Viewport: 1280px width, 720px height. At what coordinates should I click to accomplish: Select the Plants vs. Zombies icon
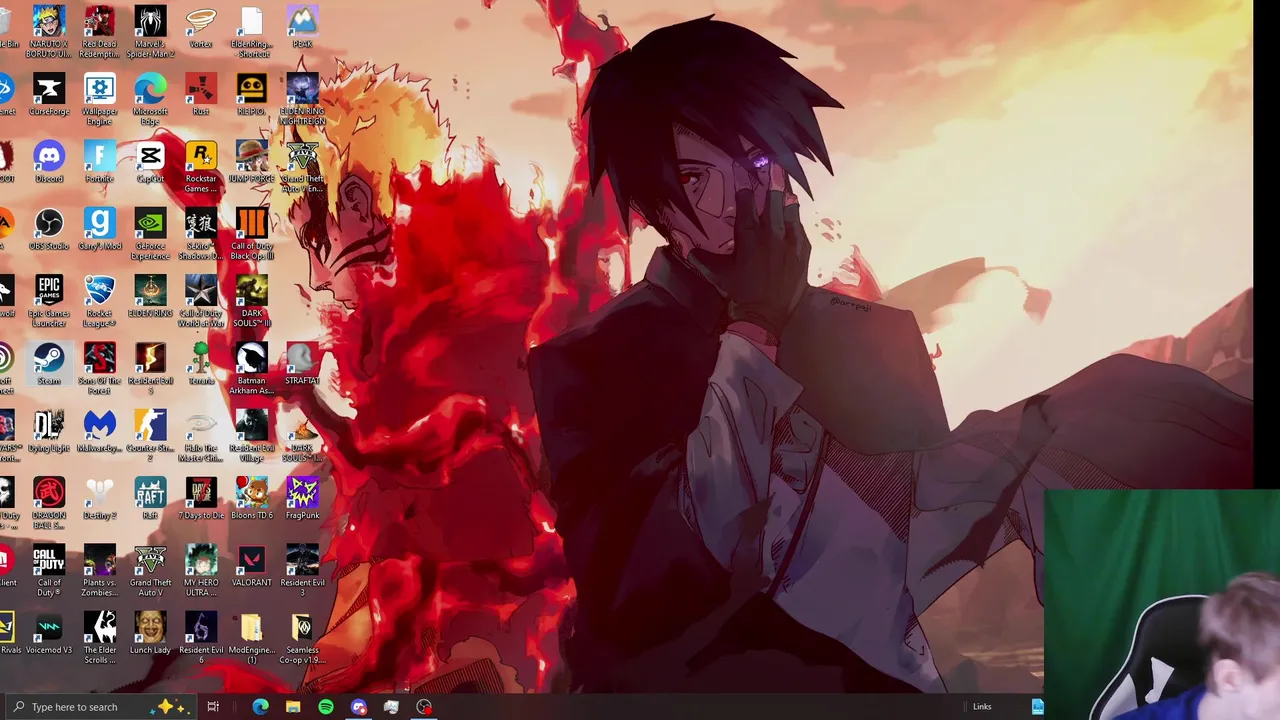(99, 570)
